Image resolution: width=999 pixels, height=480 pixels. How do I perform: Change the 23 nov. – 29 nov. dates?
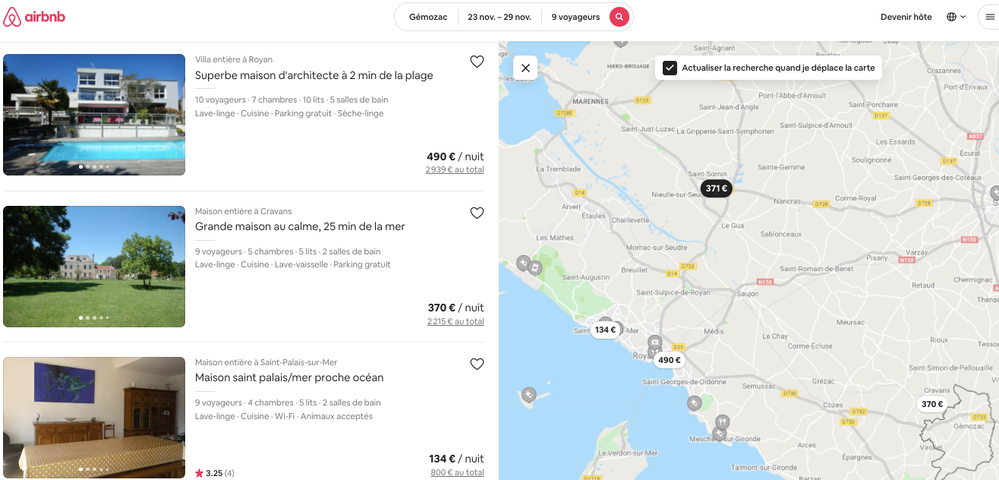tap(499, 17)
